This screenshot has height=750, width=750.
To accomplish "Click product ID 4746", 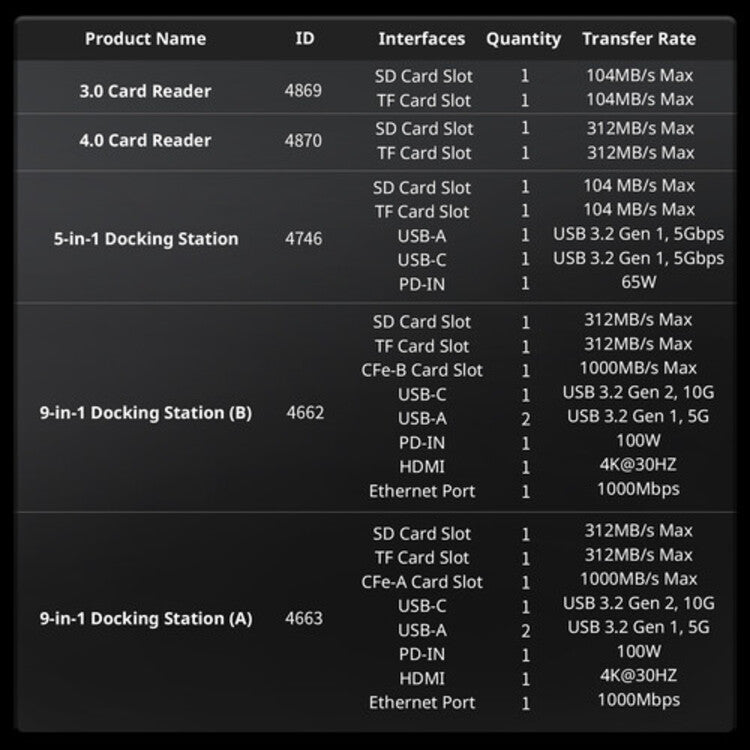I will 304,238.
